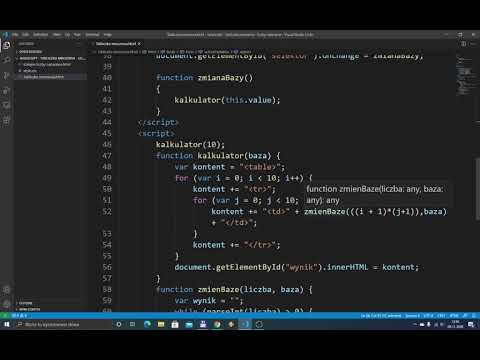This screenshot has width=480, height=360.
Task: Change language mode via HTML status item
Action: coord(454,315)
